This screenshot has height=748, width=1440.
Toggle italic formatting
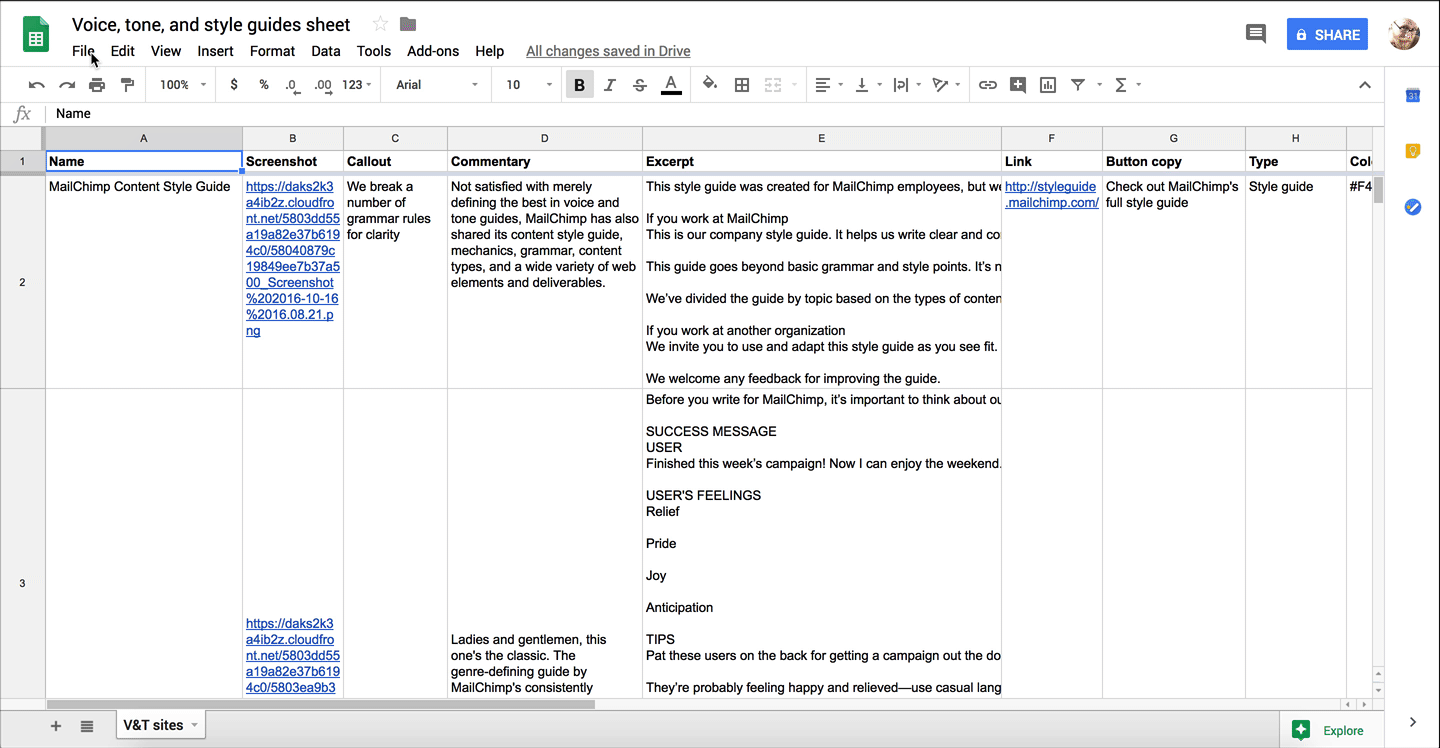click(x=610, y=85)
